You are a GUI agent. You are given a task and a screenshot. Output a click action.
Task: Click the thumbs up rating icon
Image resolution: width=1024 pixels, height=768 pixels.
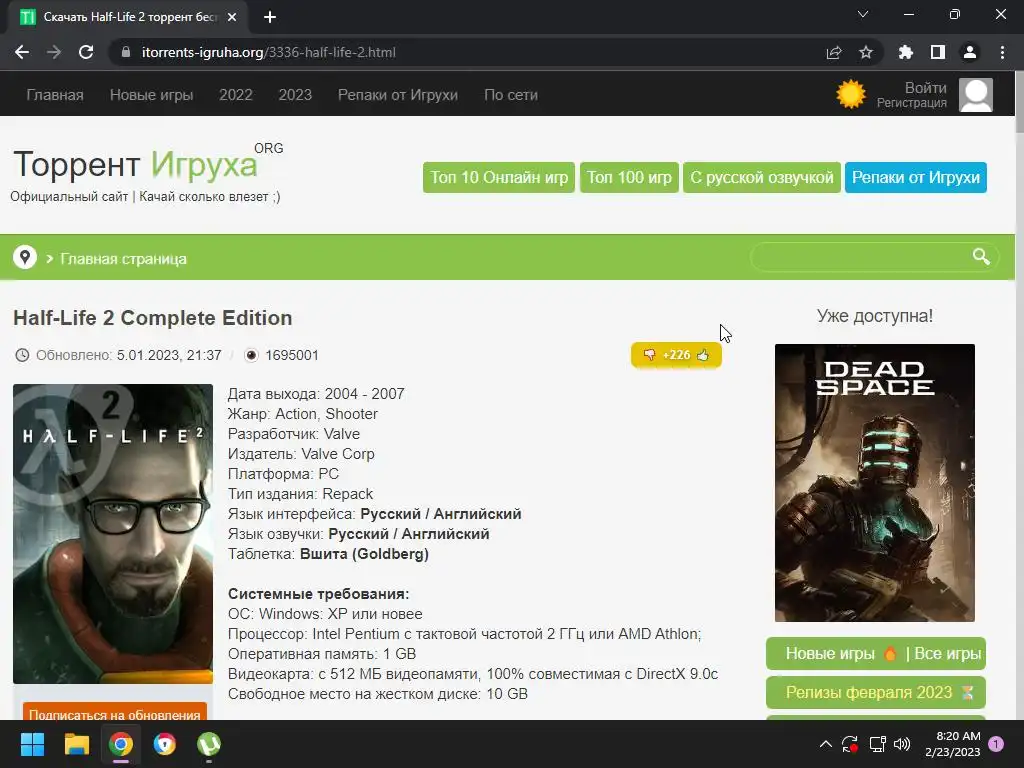coord(703,355)
